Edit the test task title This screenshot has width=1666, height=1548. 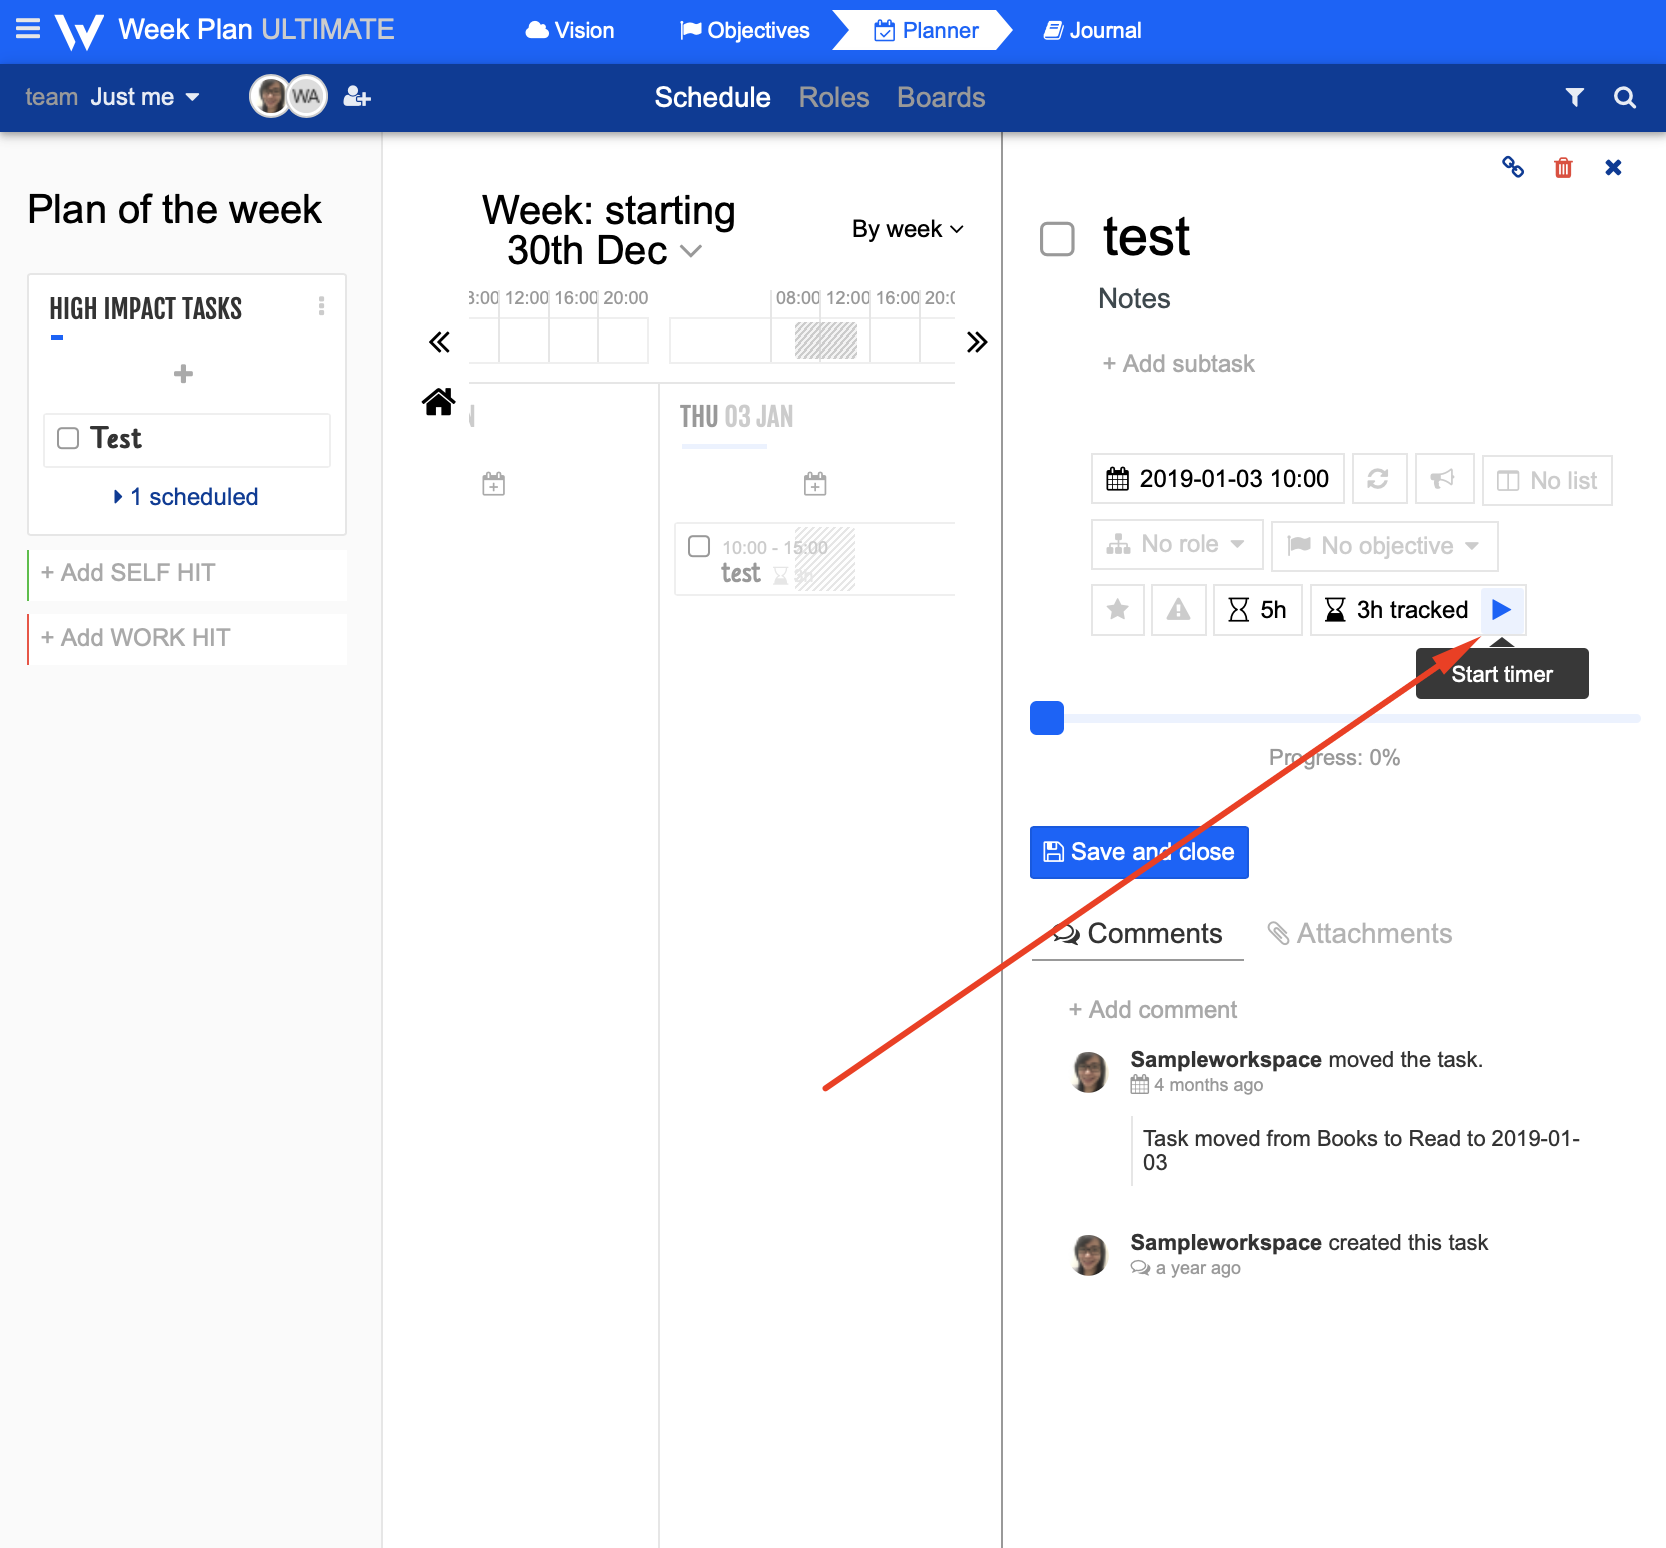pos(1146,238)
